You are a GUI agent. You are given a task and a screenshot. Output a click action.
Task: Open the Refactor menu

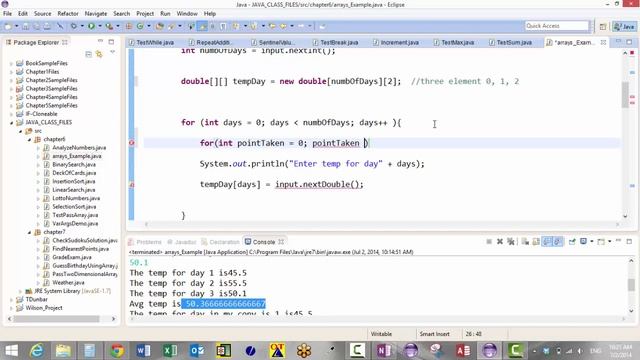pos(68,13)
